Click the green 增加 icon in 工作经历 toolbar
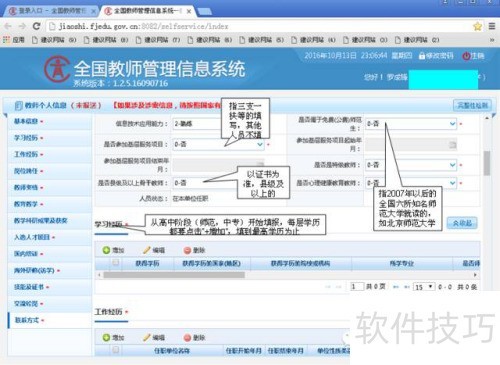 point(106,338)
